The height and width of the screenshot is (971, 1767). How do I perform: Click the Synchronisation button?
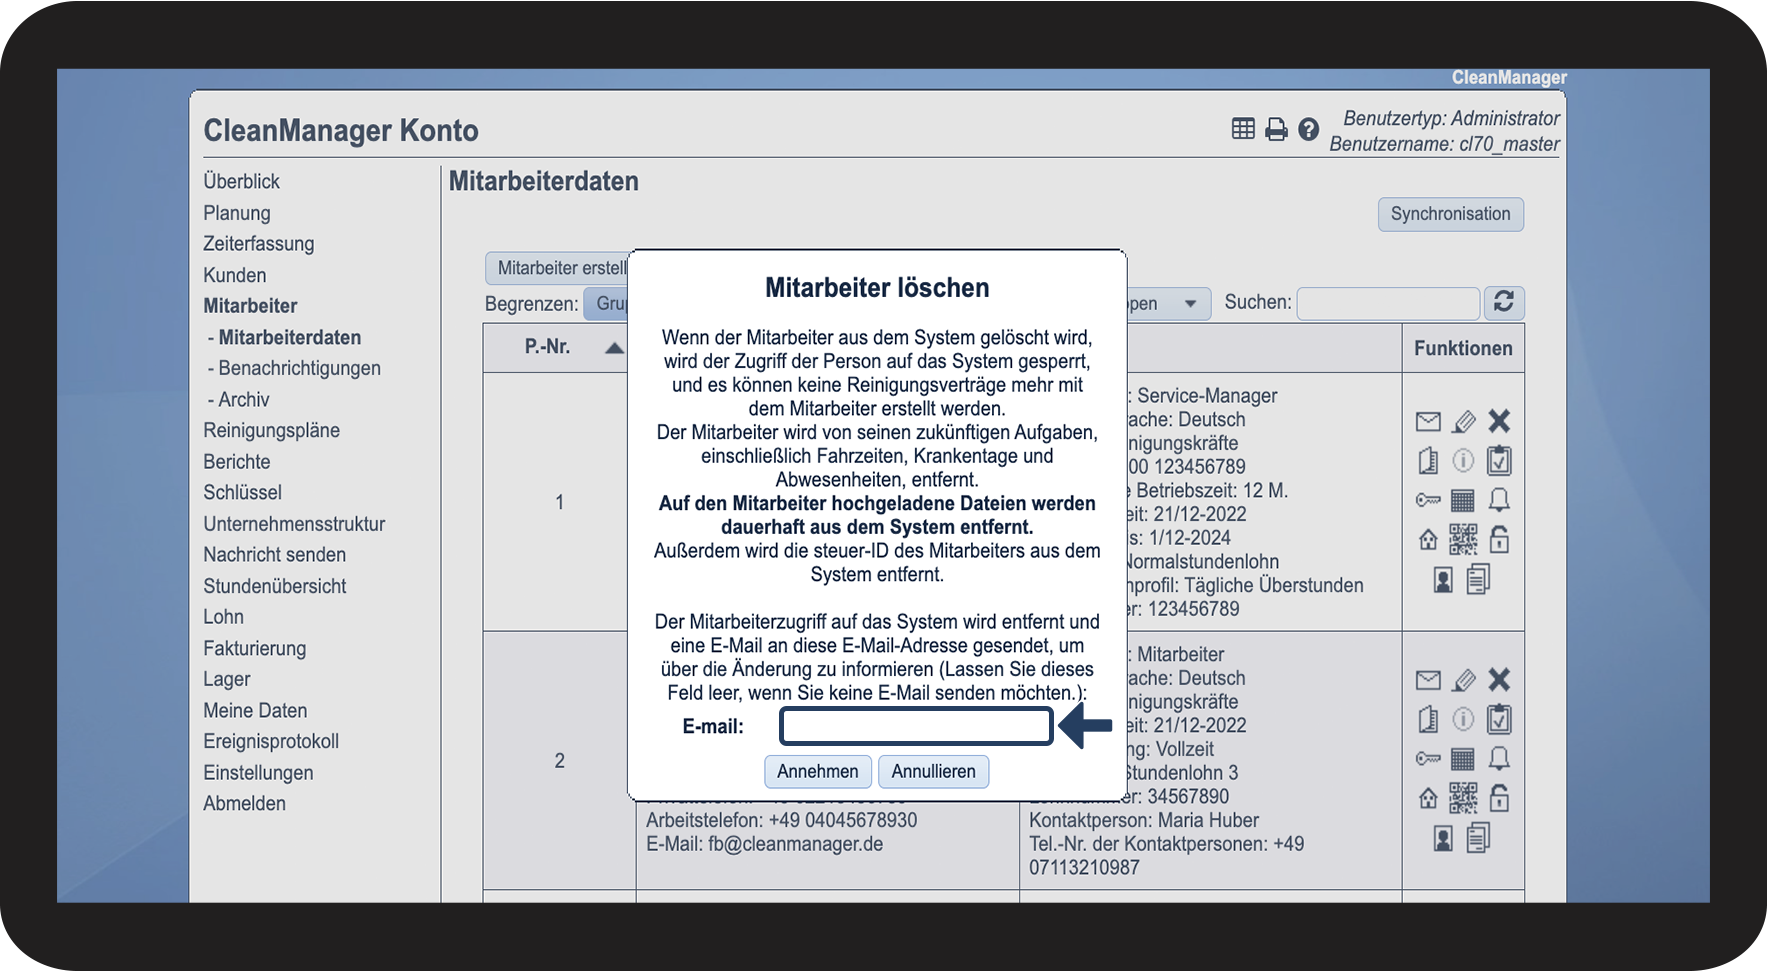tap(1450, 214)
